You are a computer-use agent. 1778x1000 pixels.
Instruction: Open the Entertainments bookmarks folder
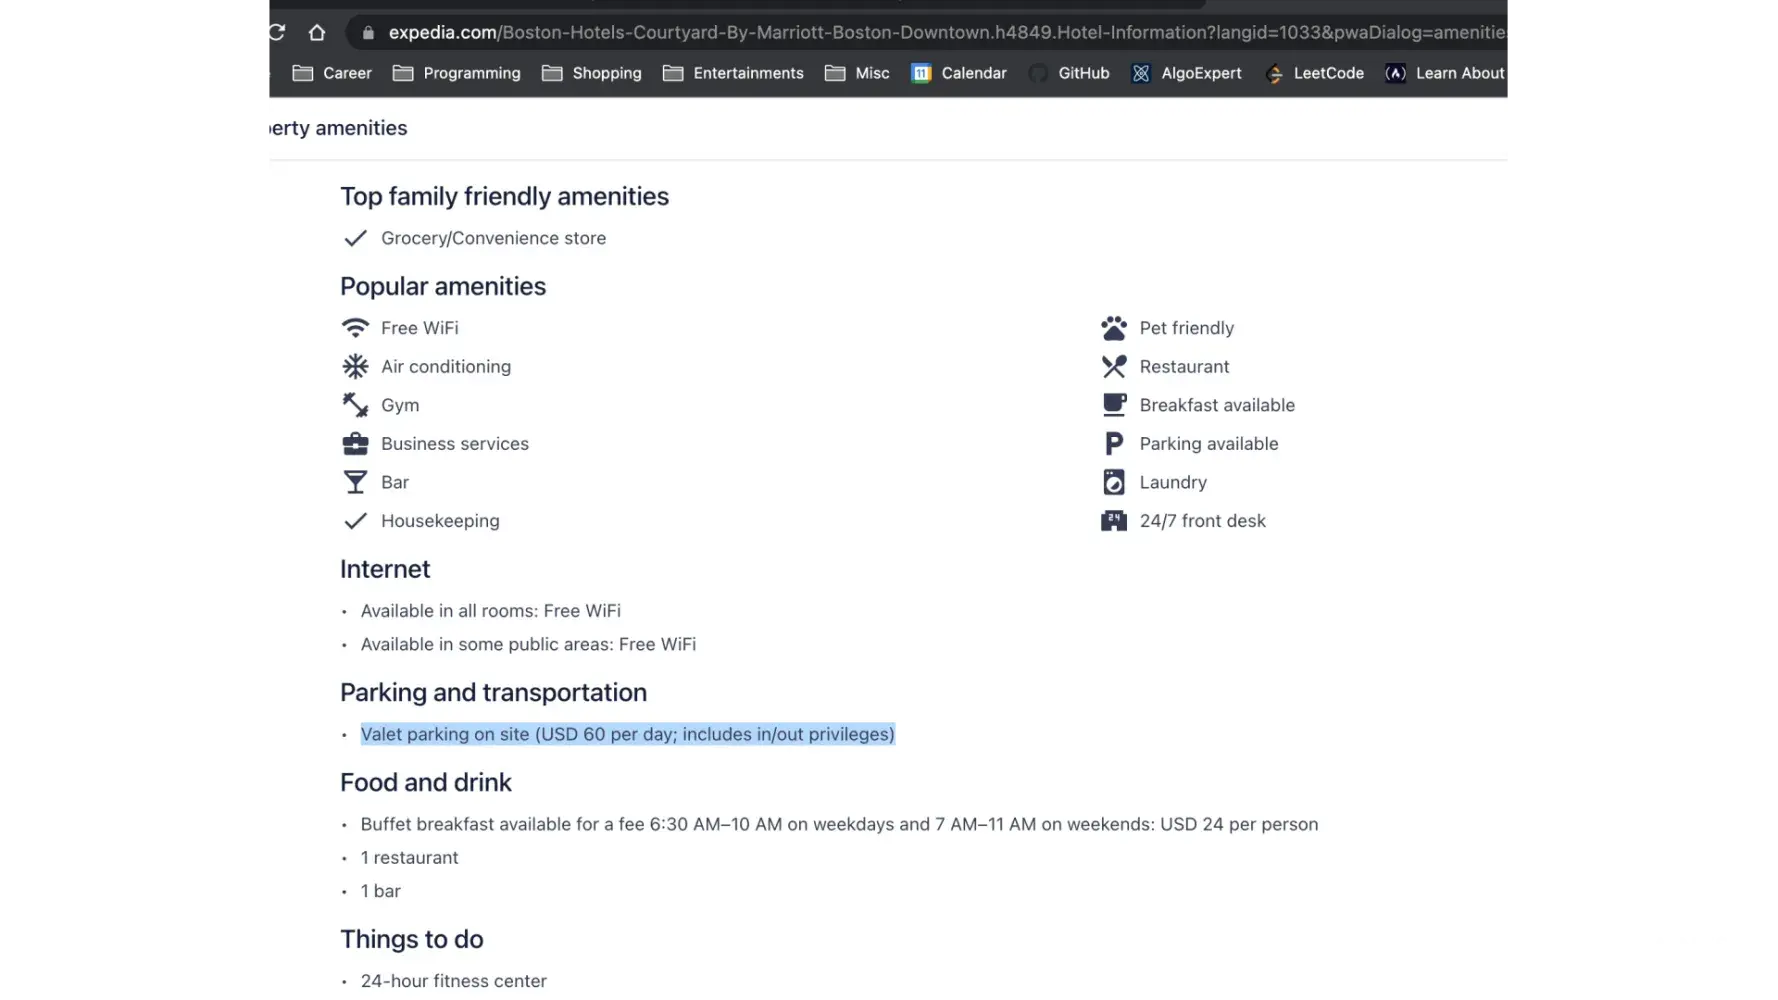point(733,73)
